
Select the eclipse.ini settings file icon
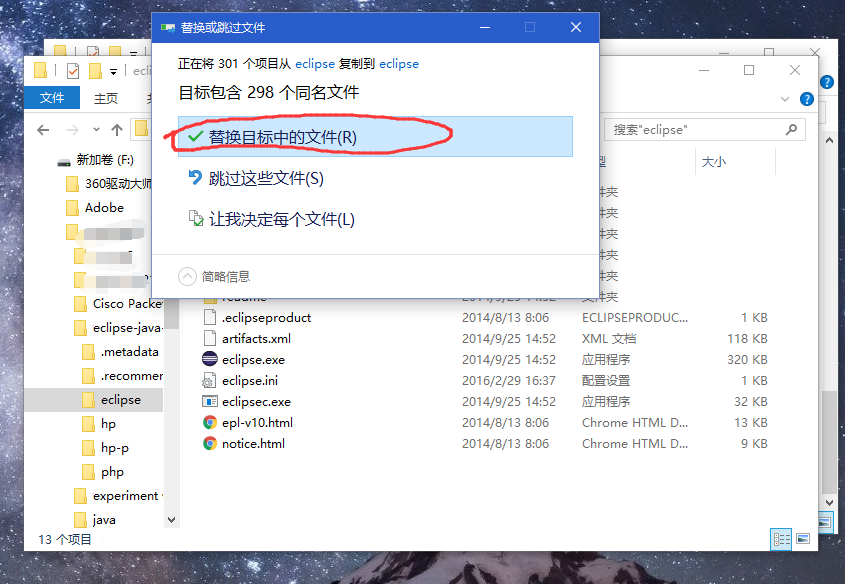[210, 380]
